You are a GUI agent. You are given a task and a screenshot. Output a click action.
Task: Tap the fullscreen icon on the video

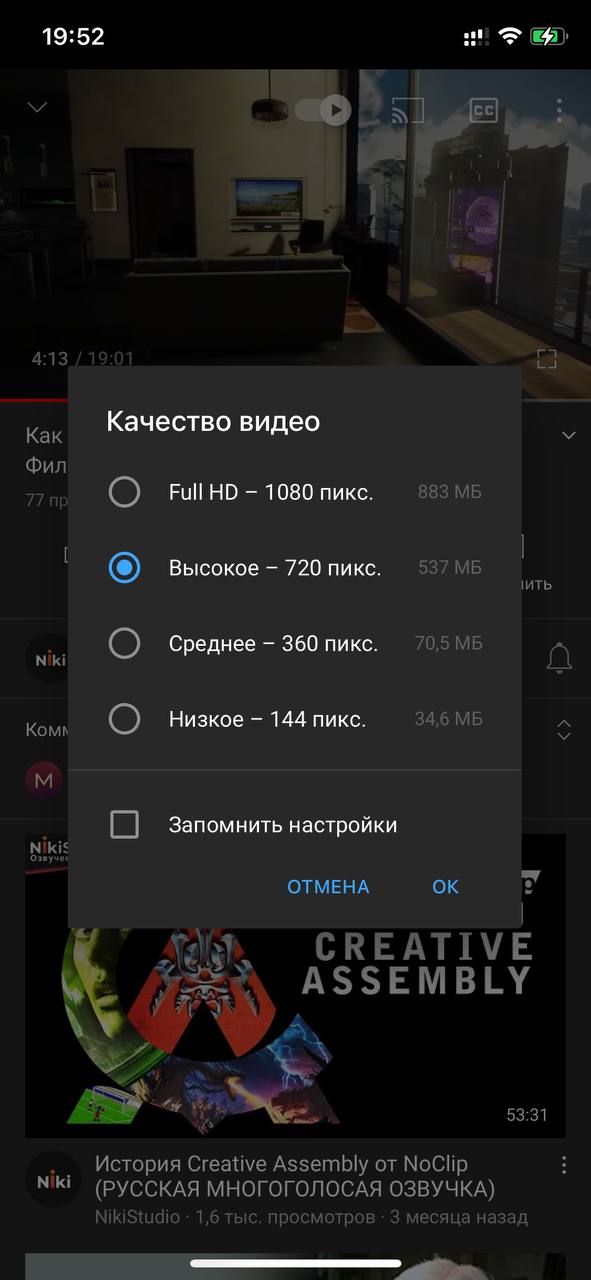click(546, 359)
